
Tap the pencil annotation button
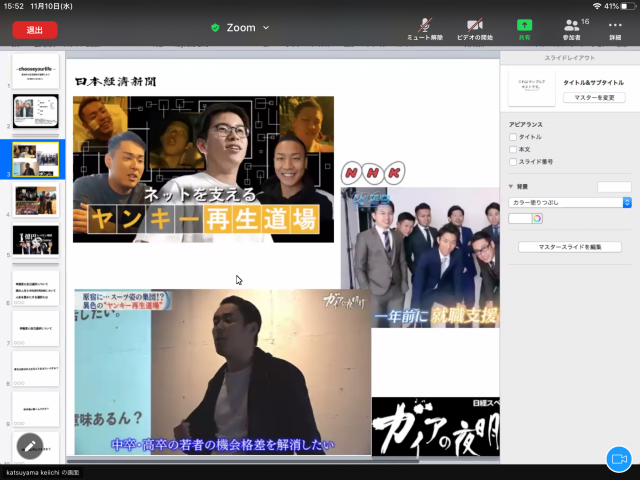click(x=30, y=446)
